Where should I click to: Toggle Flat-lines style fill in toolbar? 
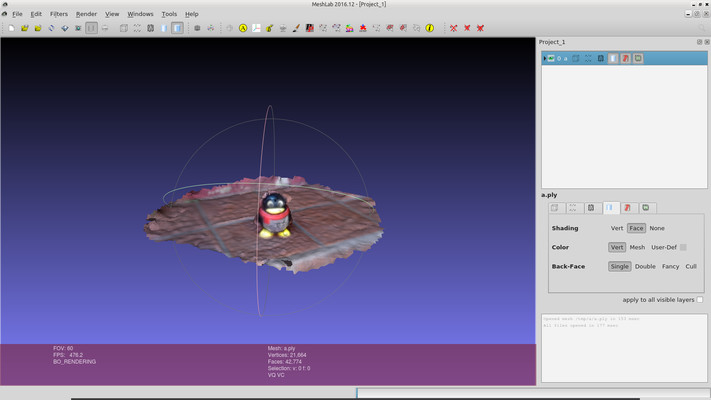click(164, 28)
